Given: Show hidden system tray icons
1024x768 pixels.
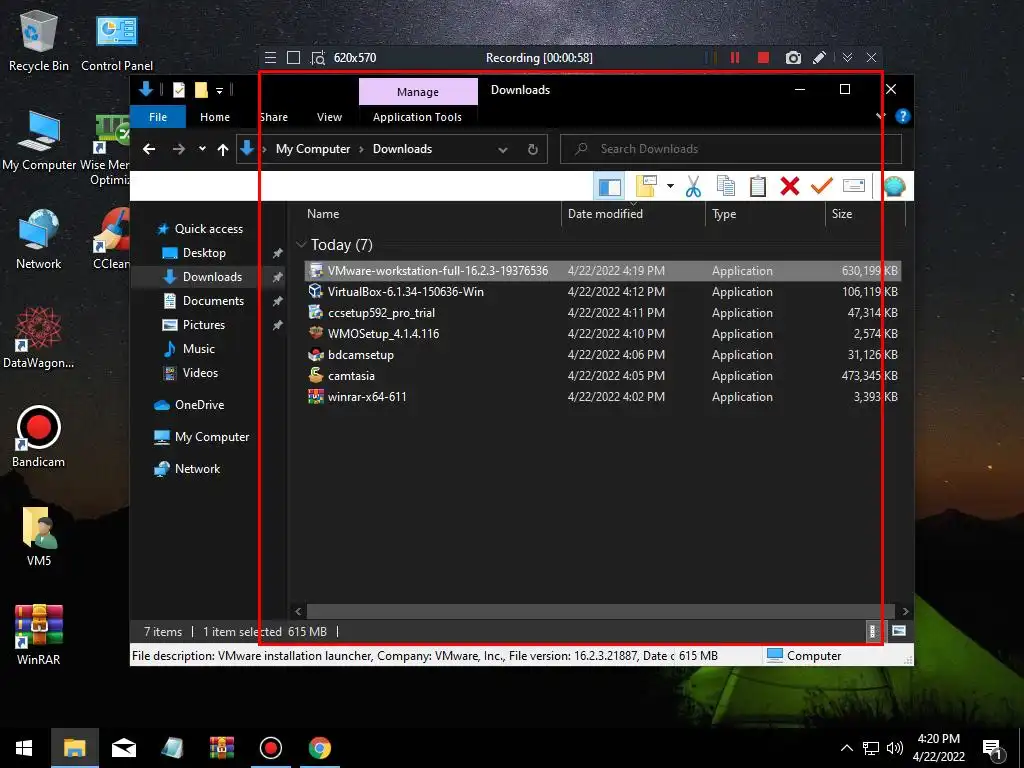Looking at the screenshot, I should [x=846, y=748].
